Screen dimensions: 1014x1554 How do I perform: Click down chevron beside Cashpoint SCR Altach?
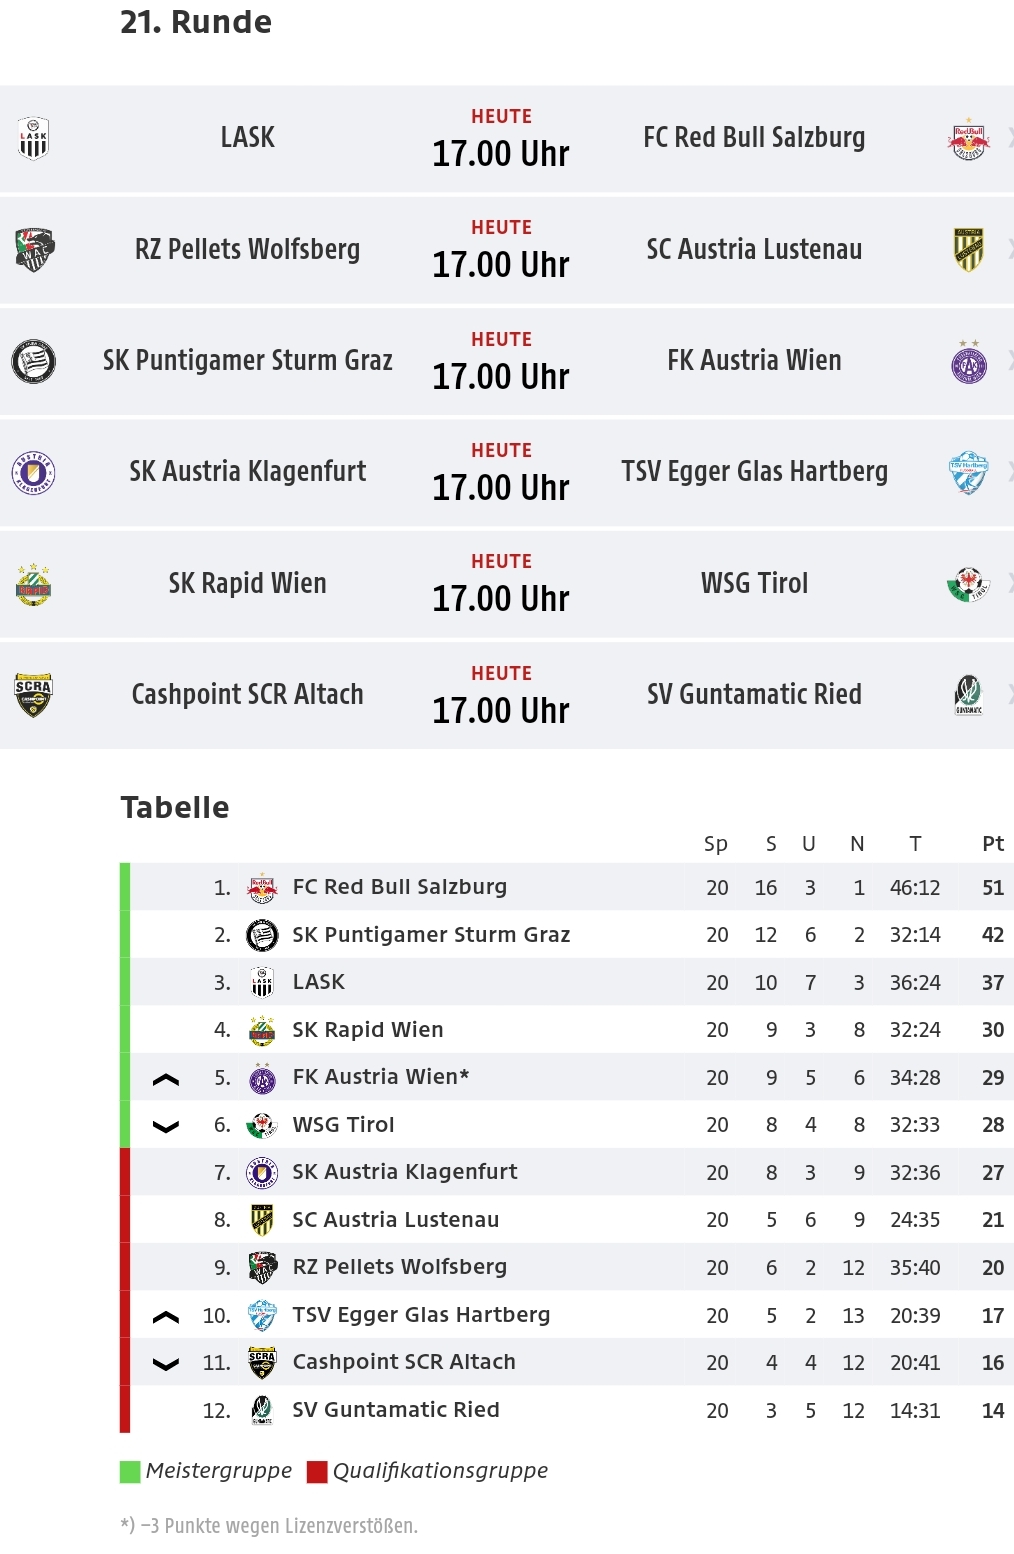(166, 1364)
